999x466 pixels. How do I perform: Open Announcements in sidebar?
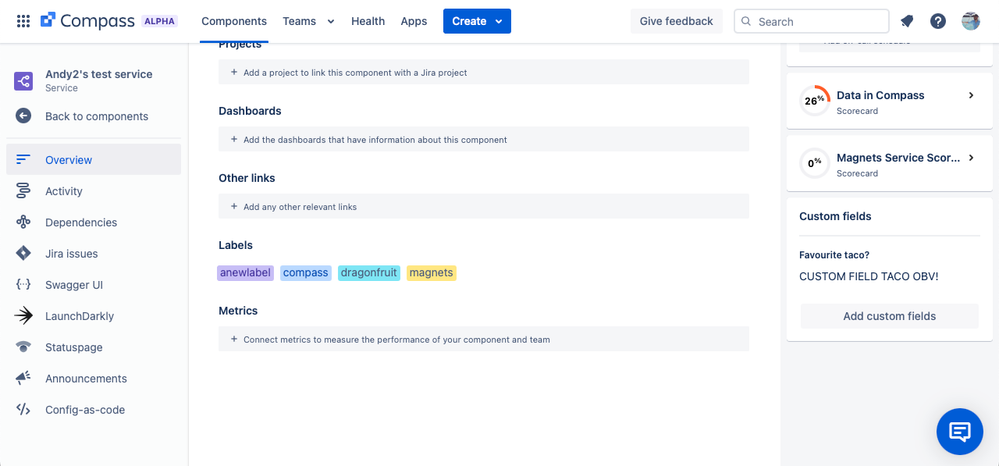tap(94, 378)
